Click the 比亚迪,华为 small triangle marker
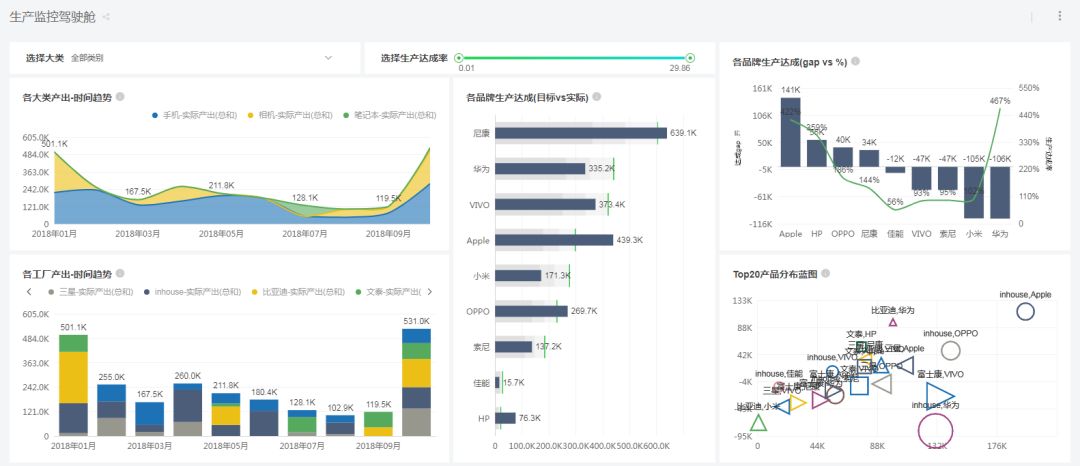Viewport: 1080px width, 466px height. 893,322
